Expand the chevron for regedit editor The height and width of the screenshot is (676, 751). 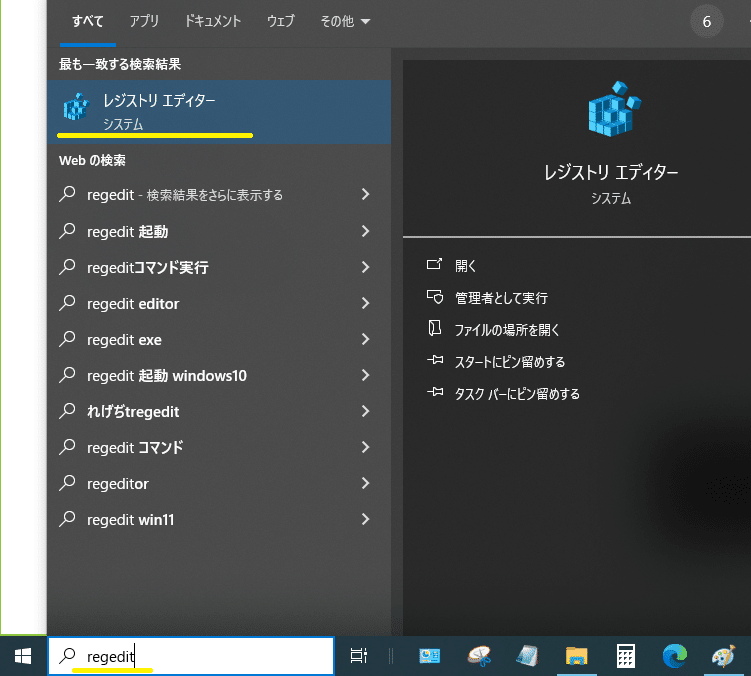click(x=365, y=303)
